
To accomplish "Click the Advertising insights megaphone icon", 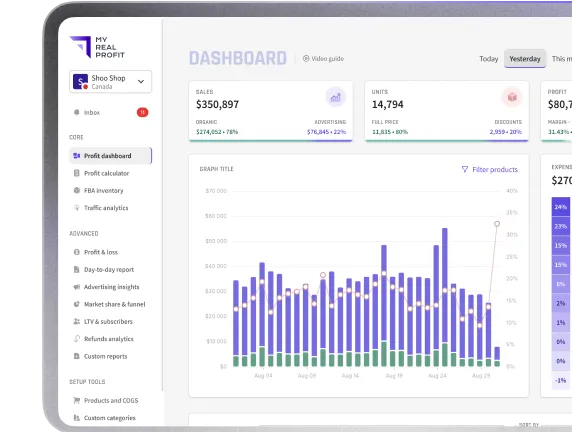I will (x=77, y=287).
